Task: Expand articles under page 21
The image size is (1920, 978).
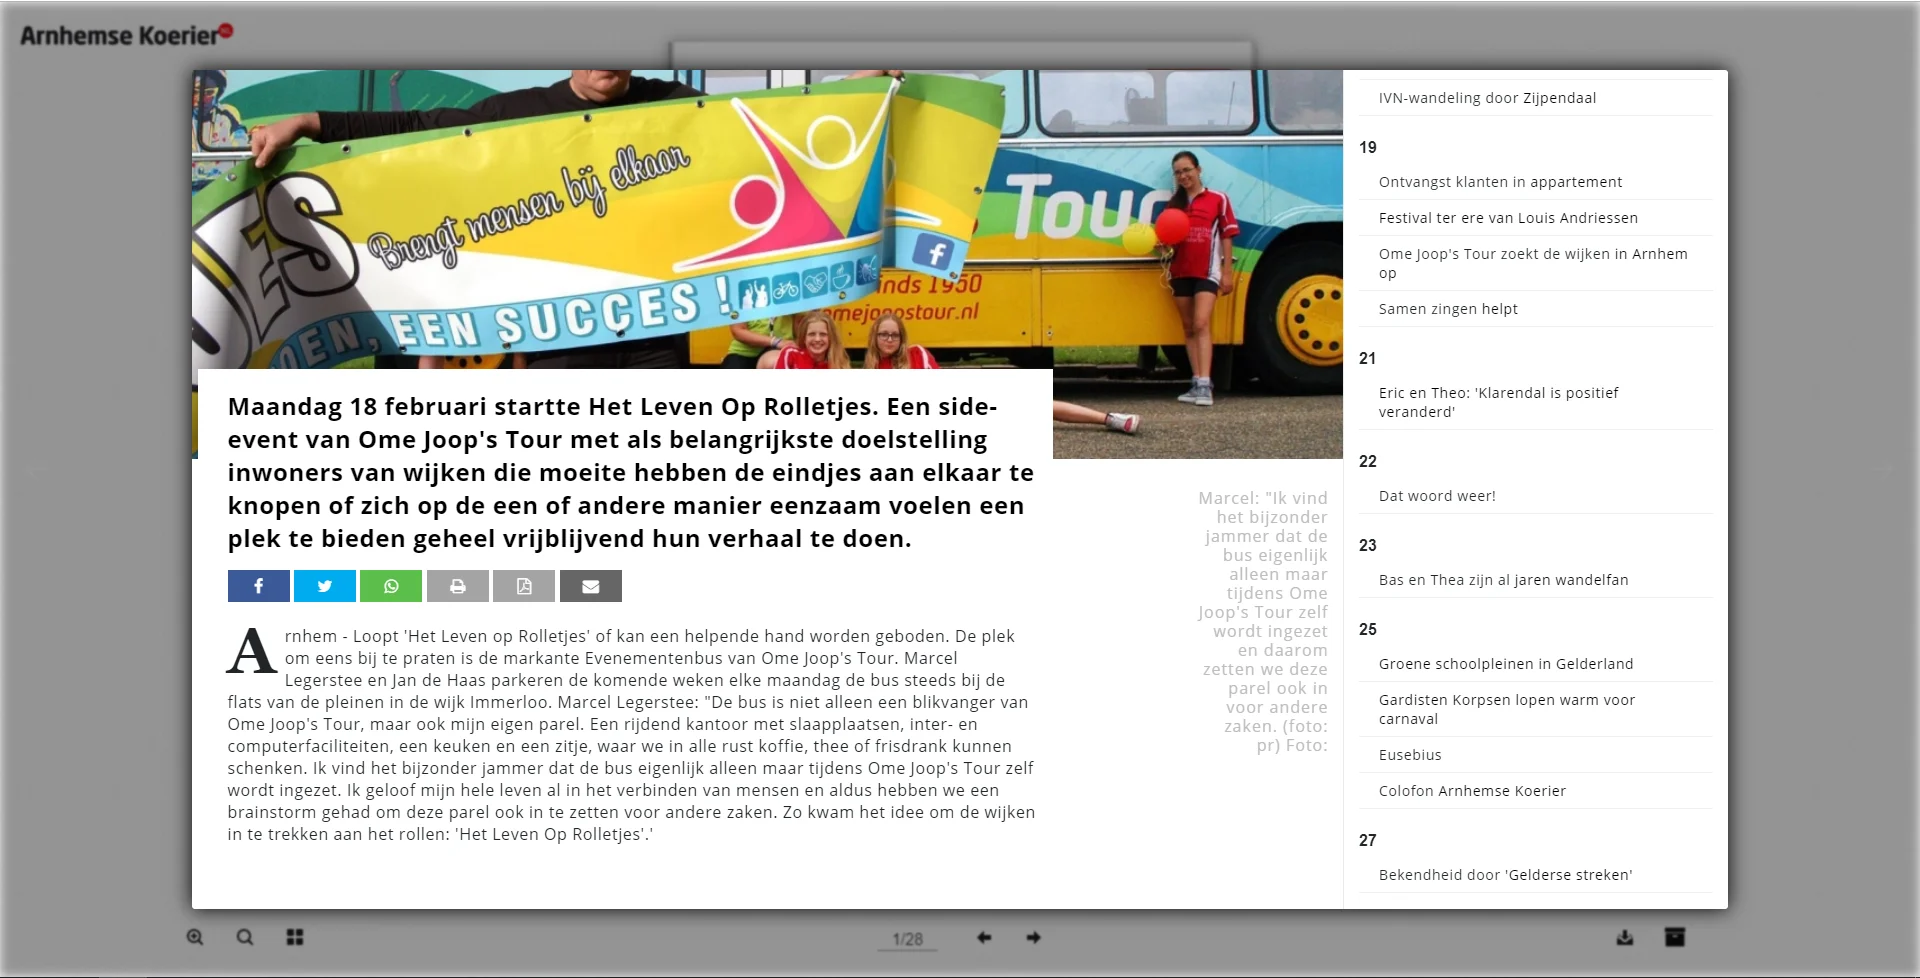Action: click(1368, 358)
